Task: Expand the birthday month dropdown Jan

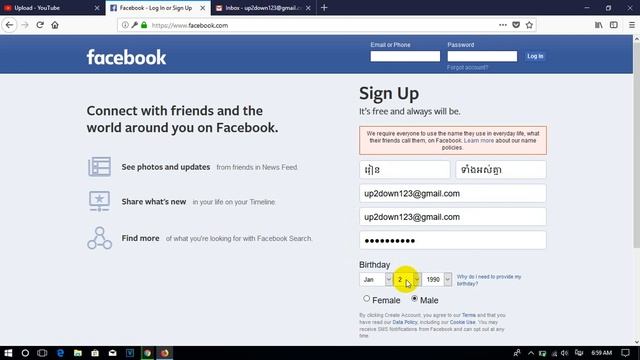Action: [376, 280]
